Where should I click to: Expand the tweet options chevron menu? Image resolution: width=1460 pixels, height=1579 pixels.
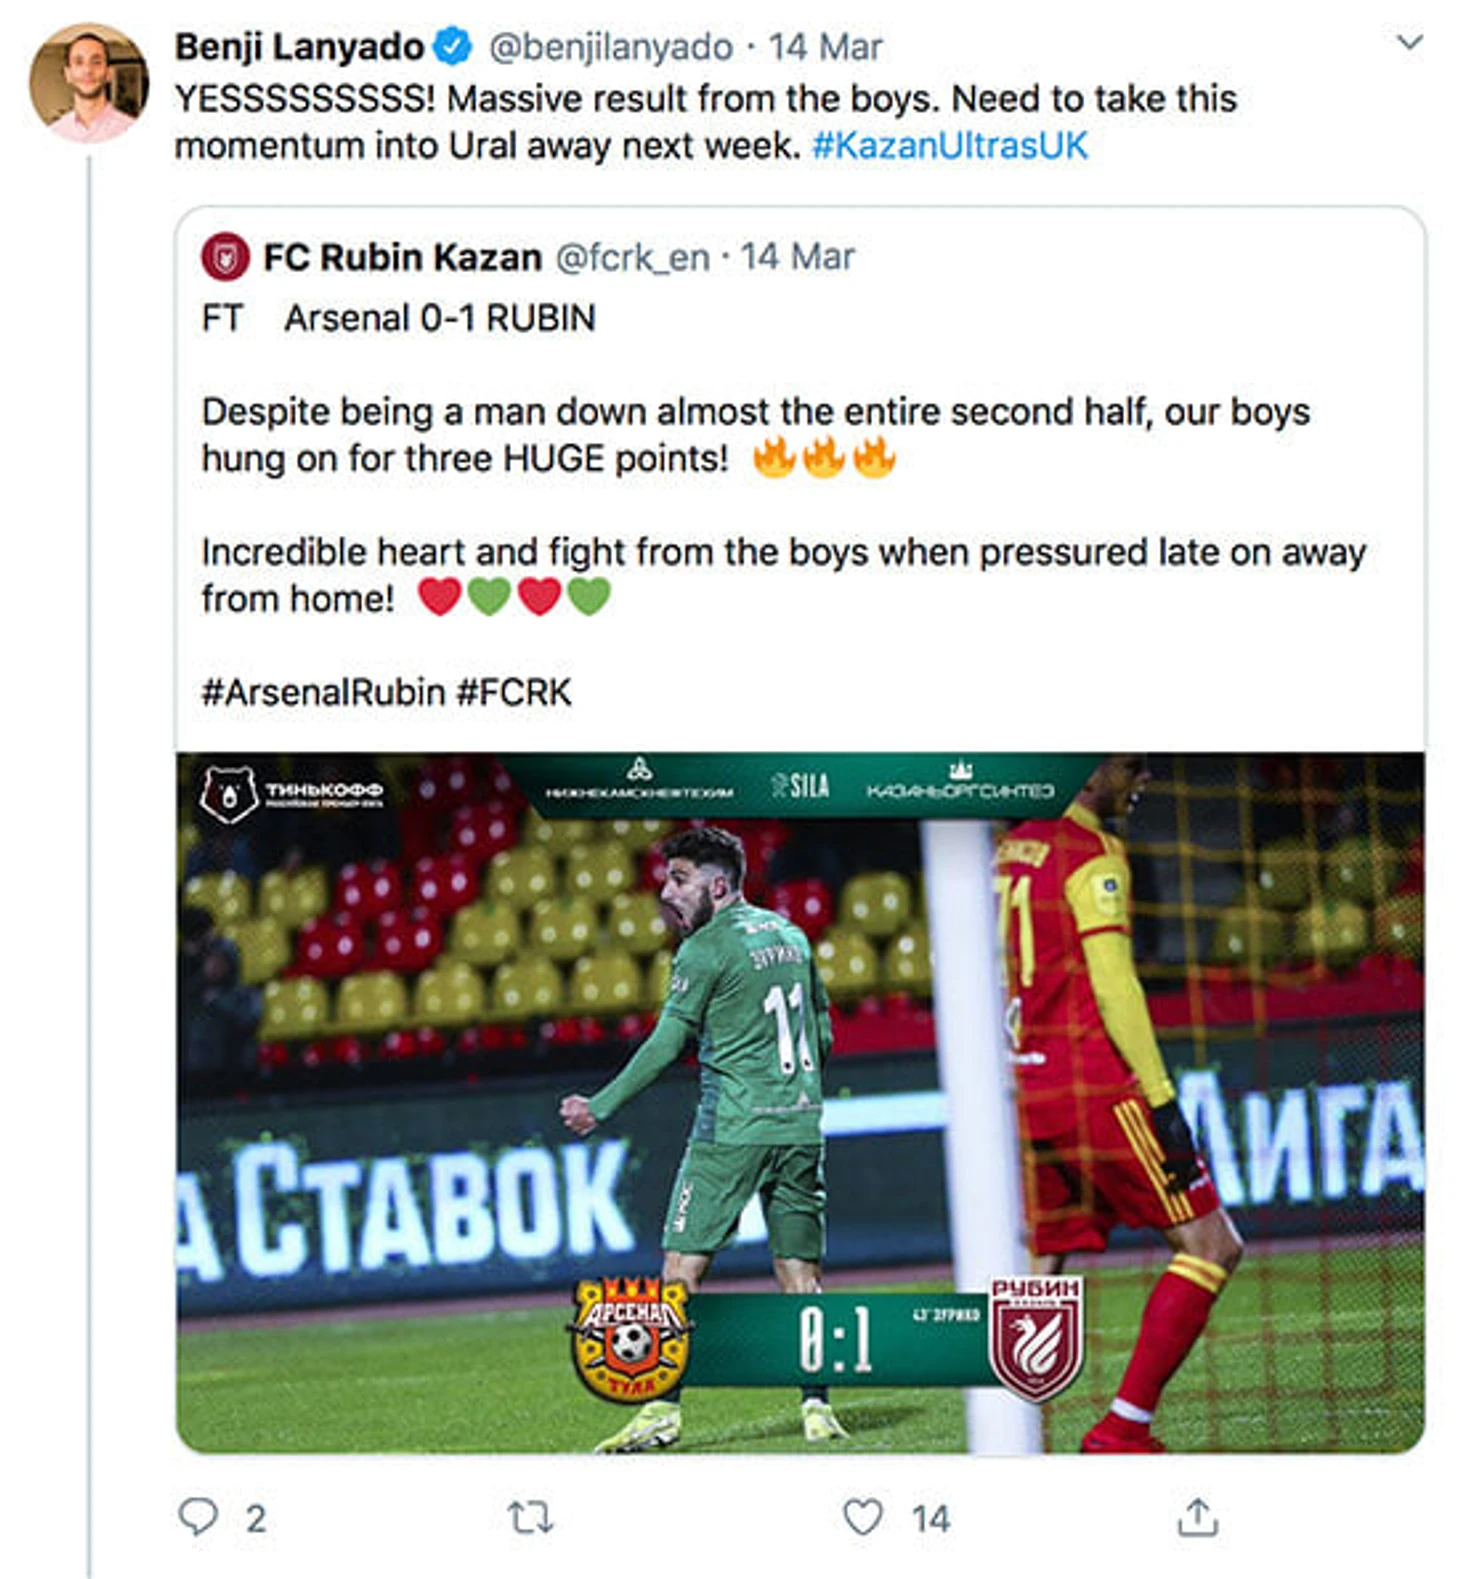(x=1409, y=43)
